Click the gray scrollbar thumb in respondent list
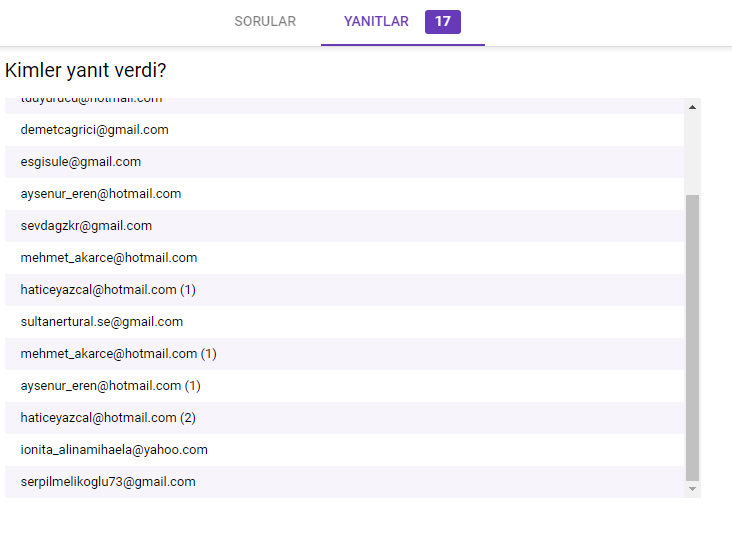 coord(692,336)
